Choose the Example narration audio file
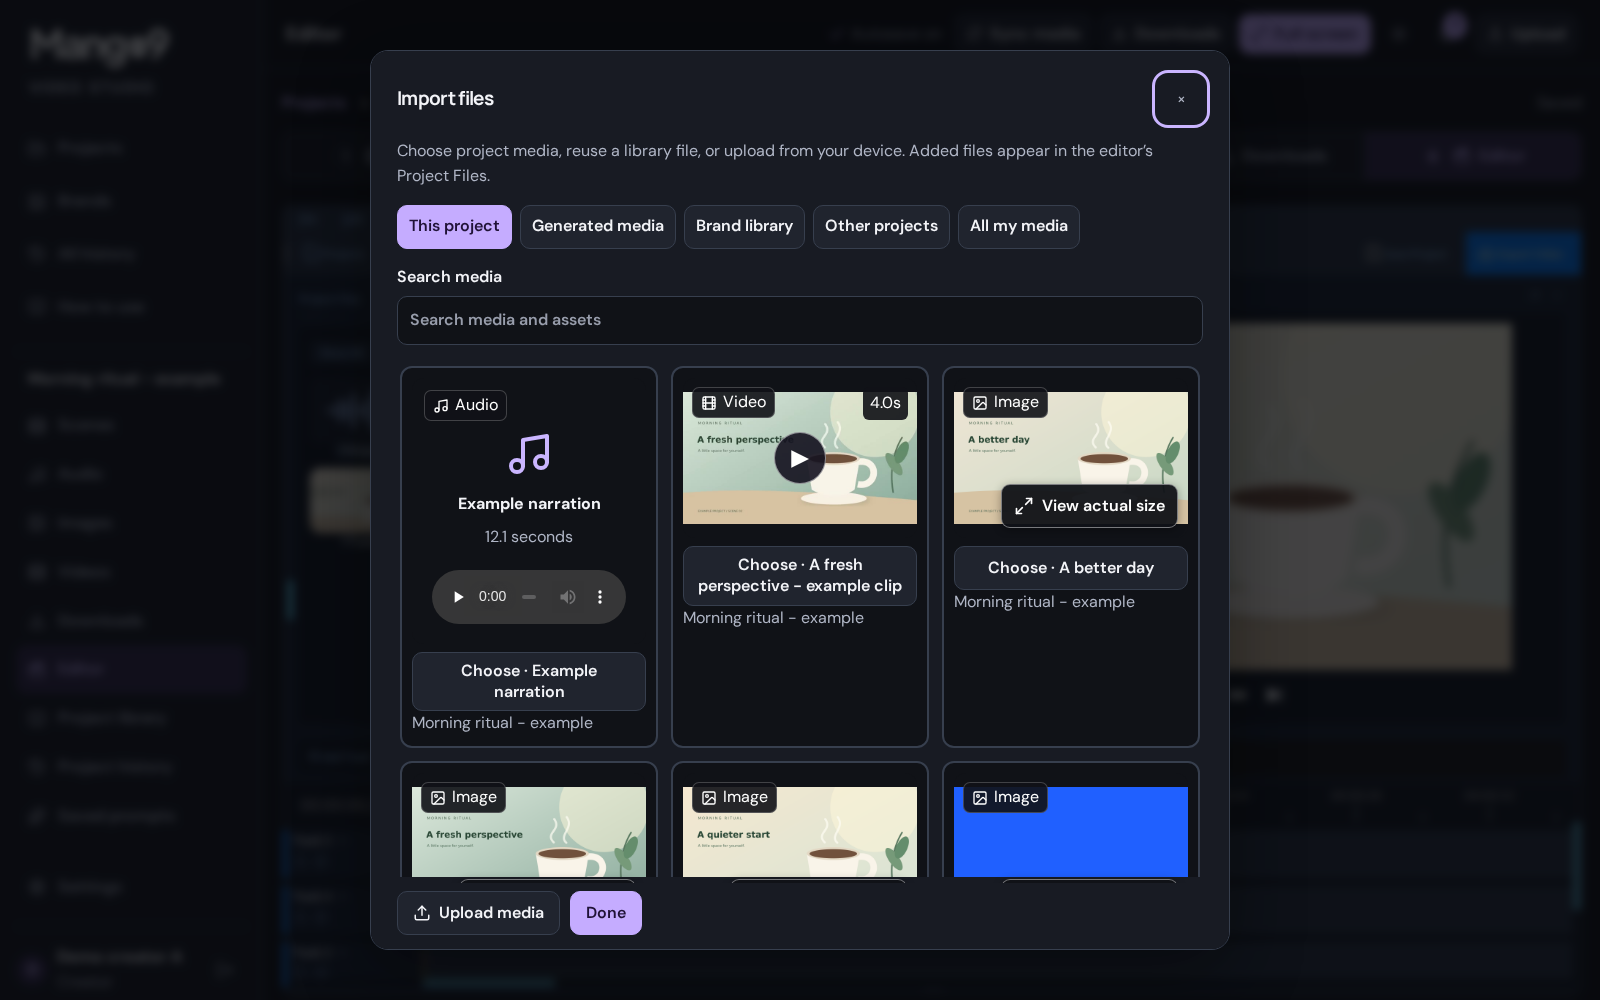Image resolution: width=1600 pixels, height=1000 pixels. tap(529, 681)
